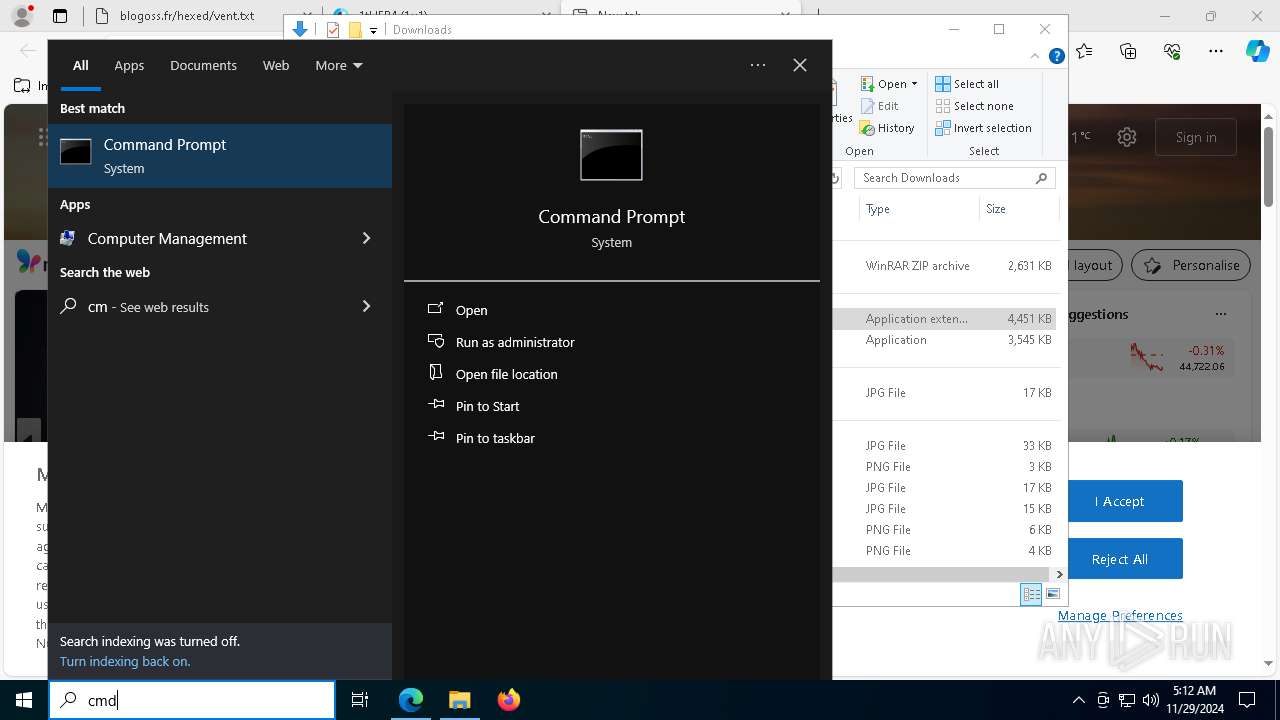Click Invert selection in Explorer ribbon
This screenshot has height=720, width=1280.
983,128
